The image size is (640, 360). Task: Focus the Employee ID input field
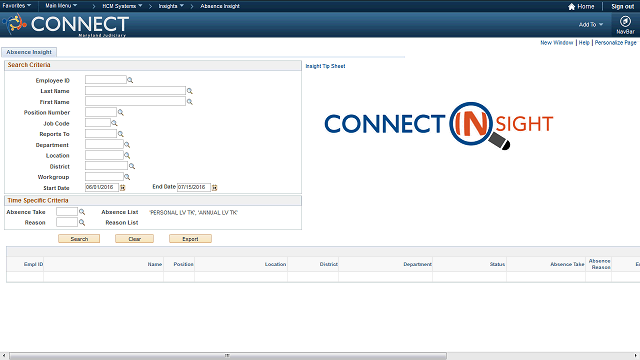[x=106, y=80]
